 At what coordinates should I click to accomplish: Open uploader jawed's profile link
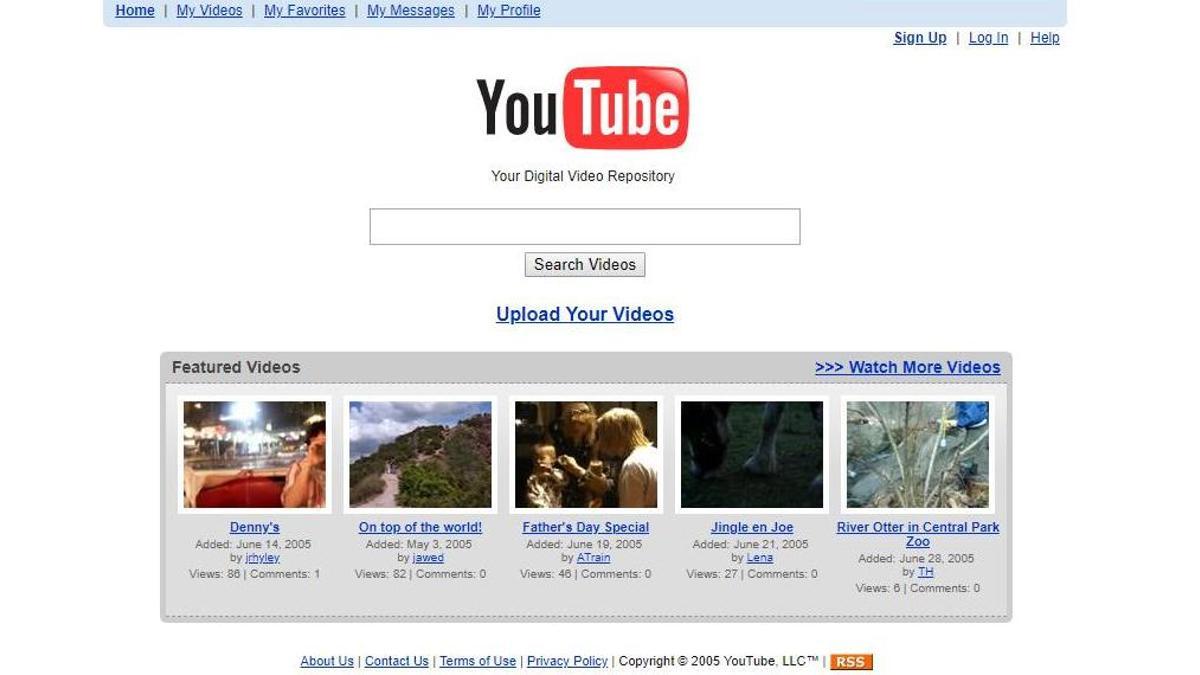coord(428,558)
